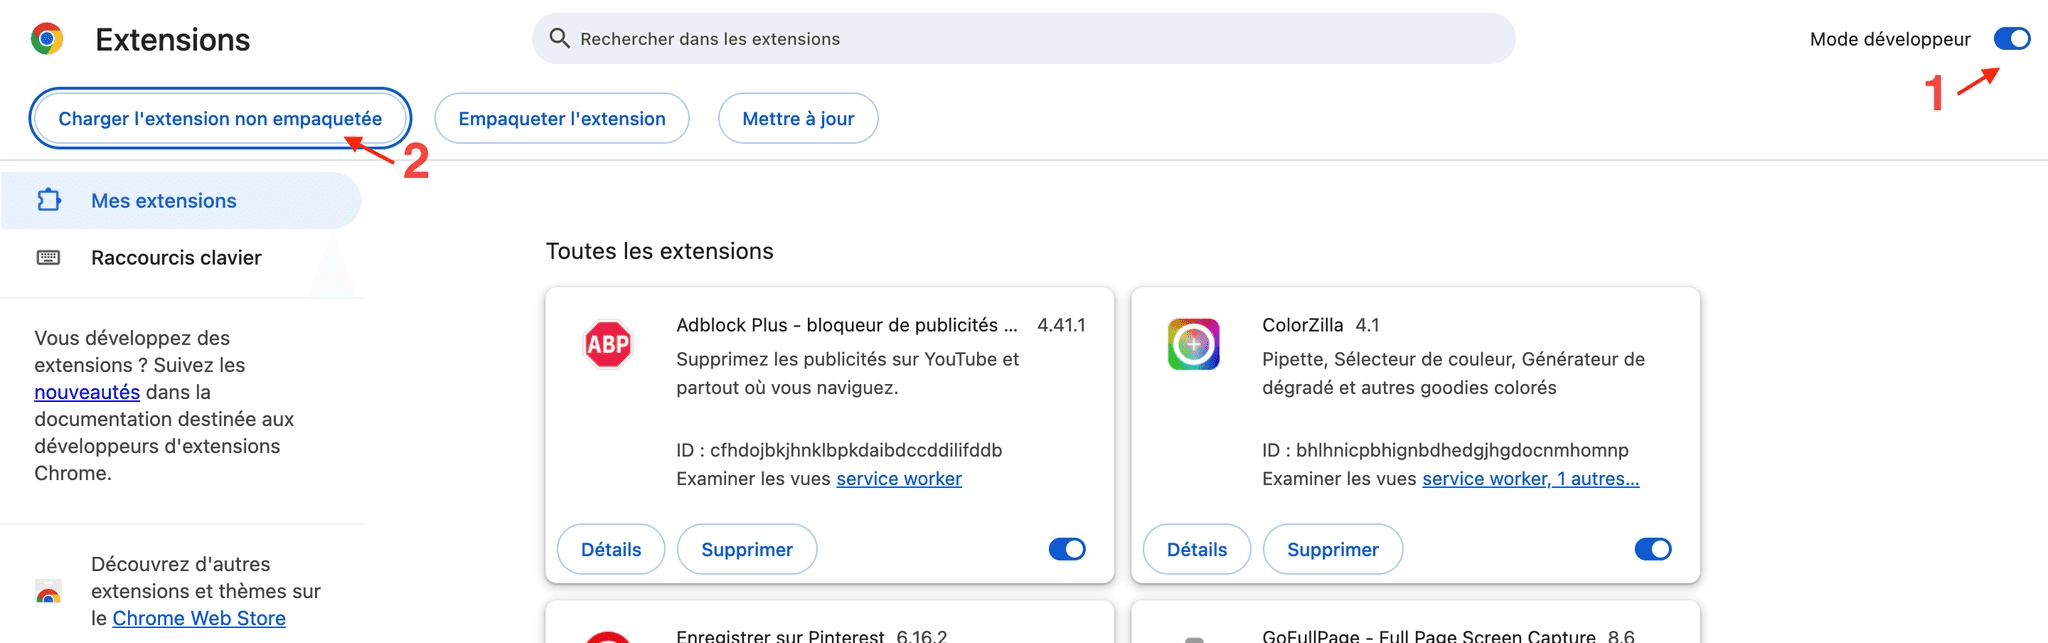Viewport: 2048px width, 643px height.
Task: Click the Mettre à jour button
Action: (798, 118)
